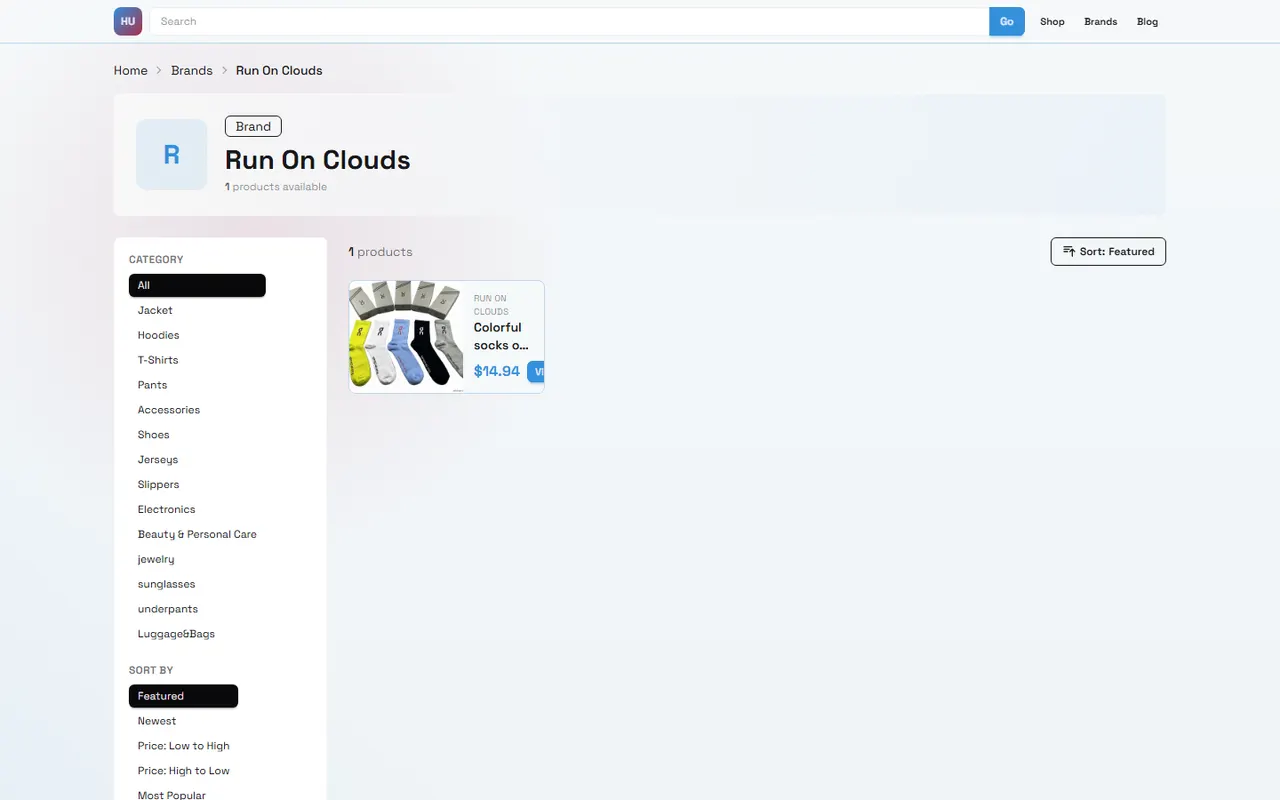Screen dimensions: 1280x800
Task: Filter by jewelry category
Action: click(156, 560)
